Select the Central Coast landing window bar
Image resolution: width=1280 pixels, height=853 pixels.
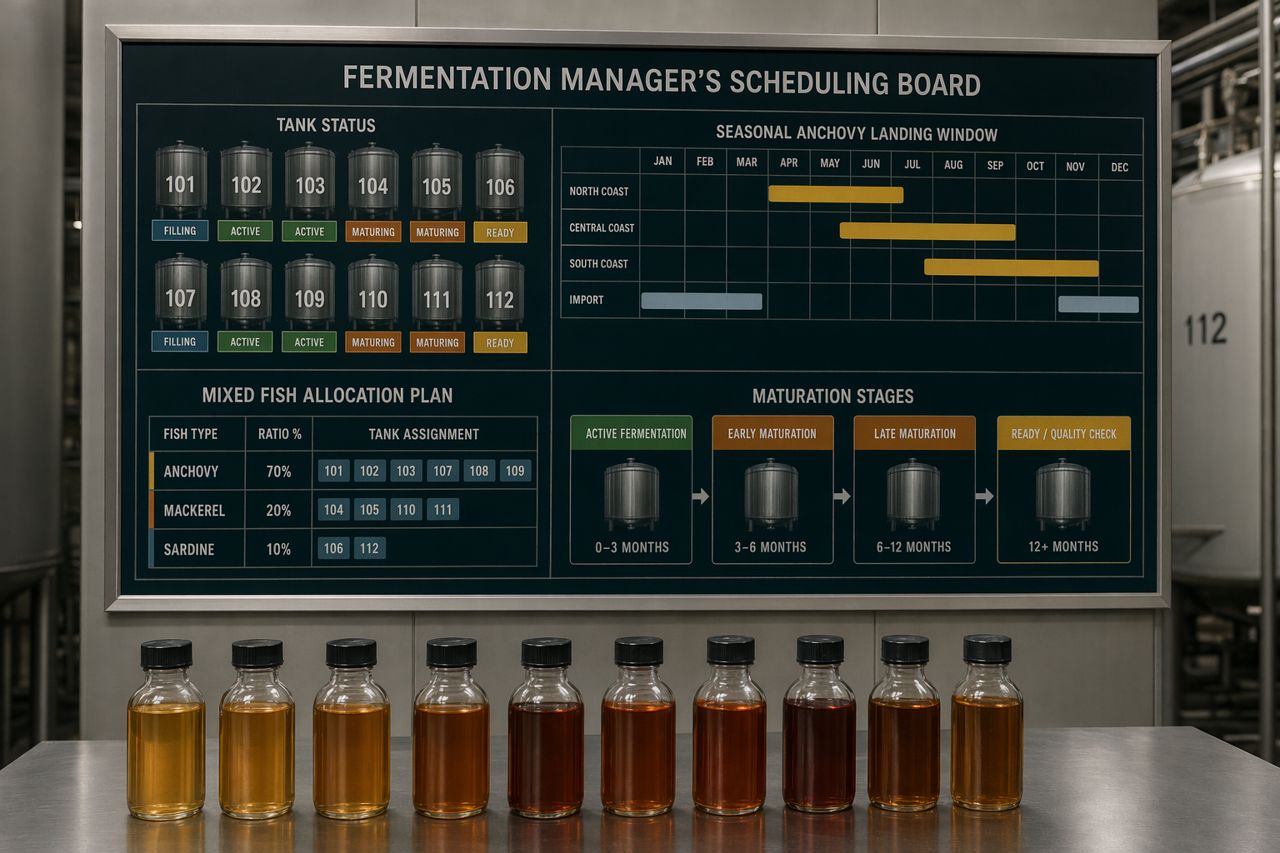[928, 231]
